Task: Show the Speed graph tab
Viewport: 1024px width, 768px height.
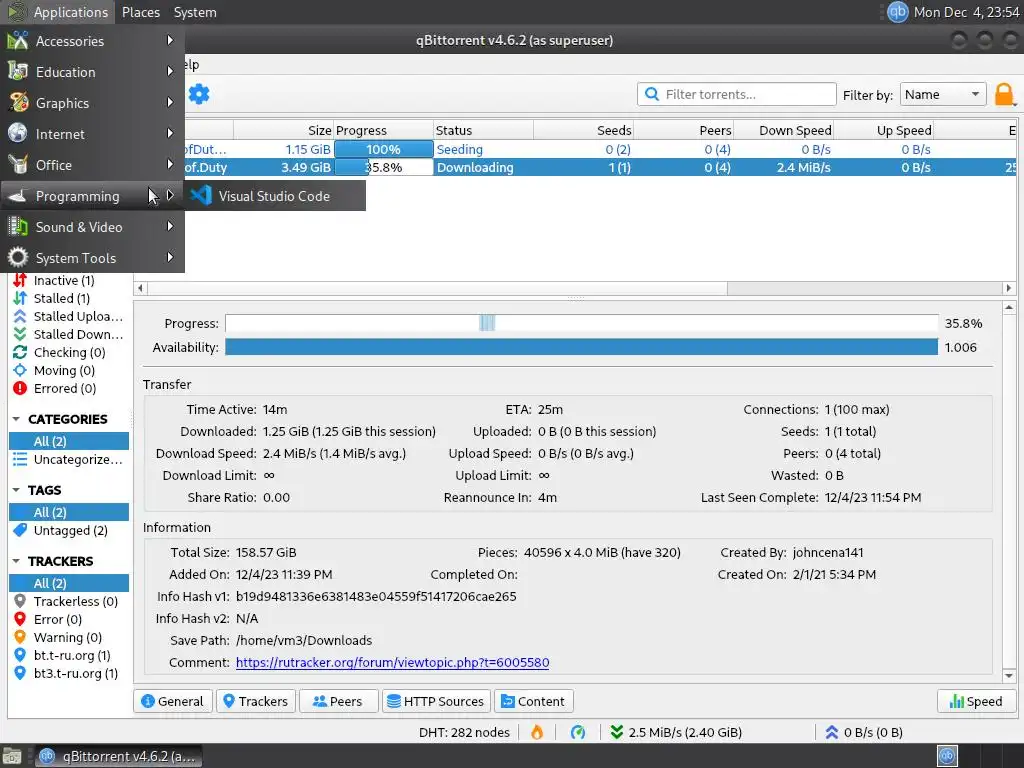Action: (x=976, y=701)
